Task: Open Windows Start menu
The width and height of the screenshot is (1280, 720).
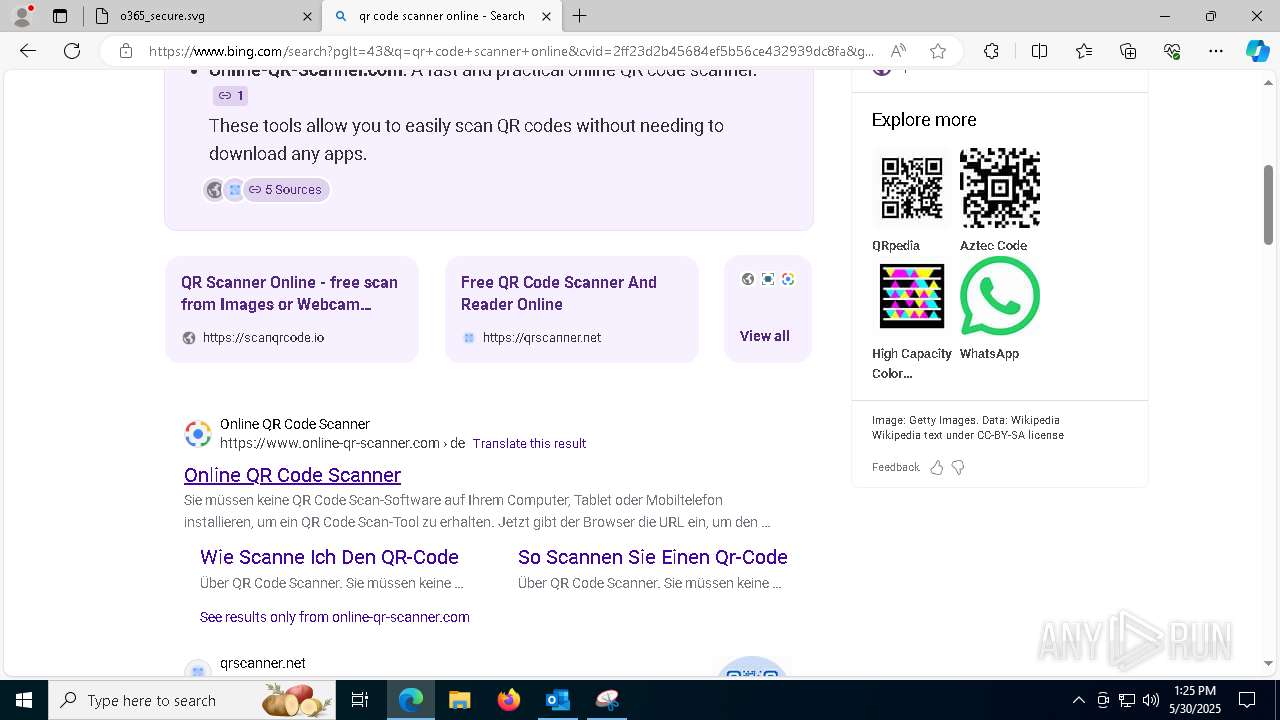Action: pos(24,700)
